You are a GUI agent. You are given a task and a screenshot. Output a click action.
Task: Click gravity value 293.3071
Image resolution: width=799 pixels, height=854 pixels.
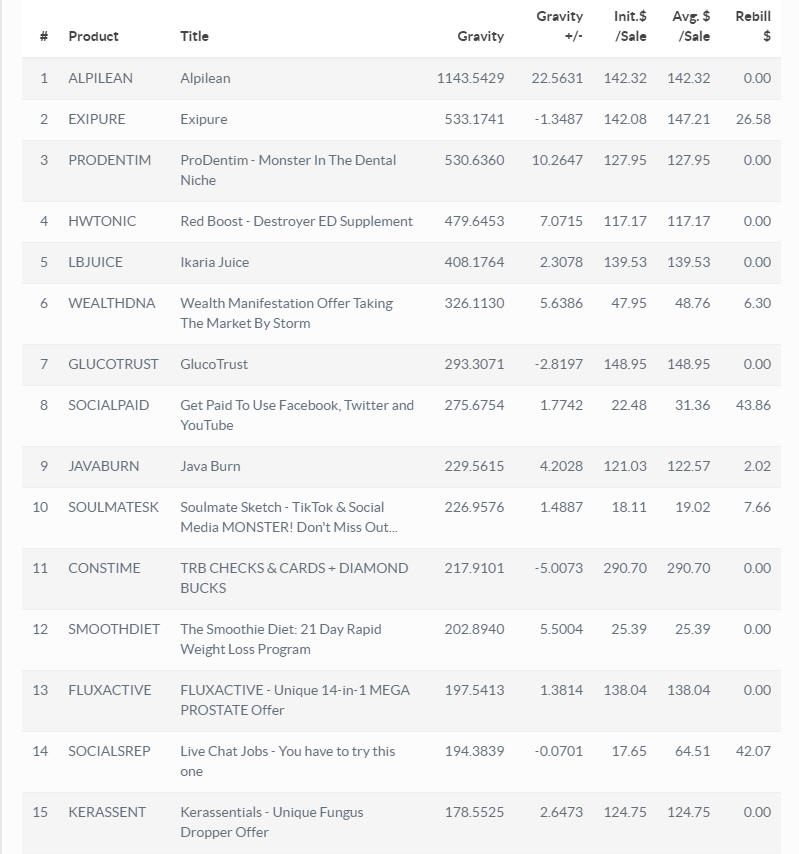point(474,364)
